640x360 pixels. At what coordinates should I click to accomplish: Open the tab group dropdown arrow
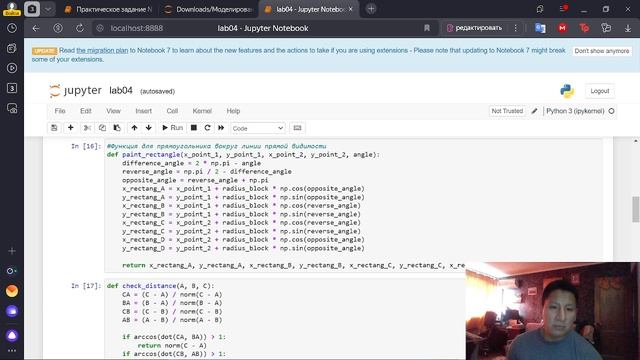click(x=48, y=9)
